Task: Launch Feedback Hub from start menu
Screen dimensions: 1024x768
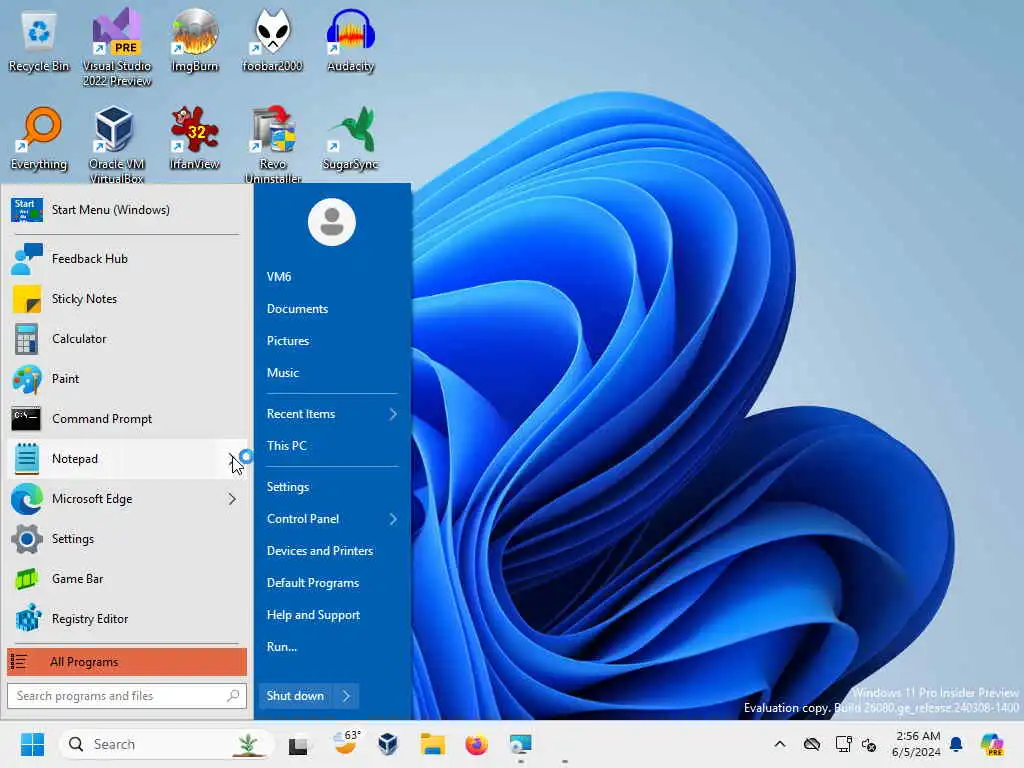Action: (x=127, y=259)
